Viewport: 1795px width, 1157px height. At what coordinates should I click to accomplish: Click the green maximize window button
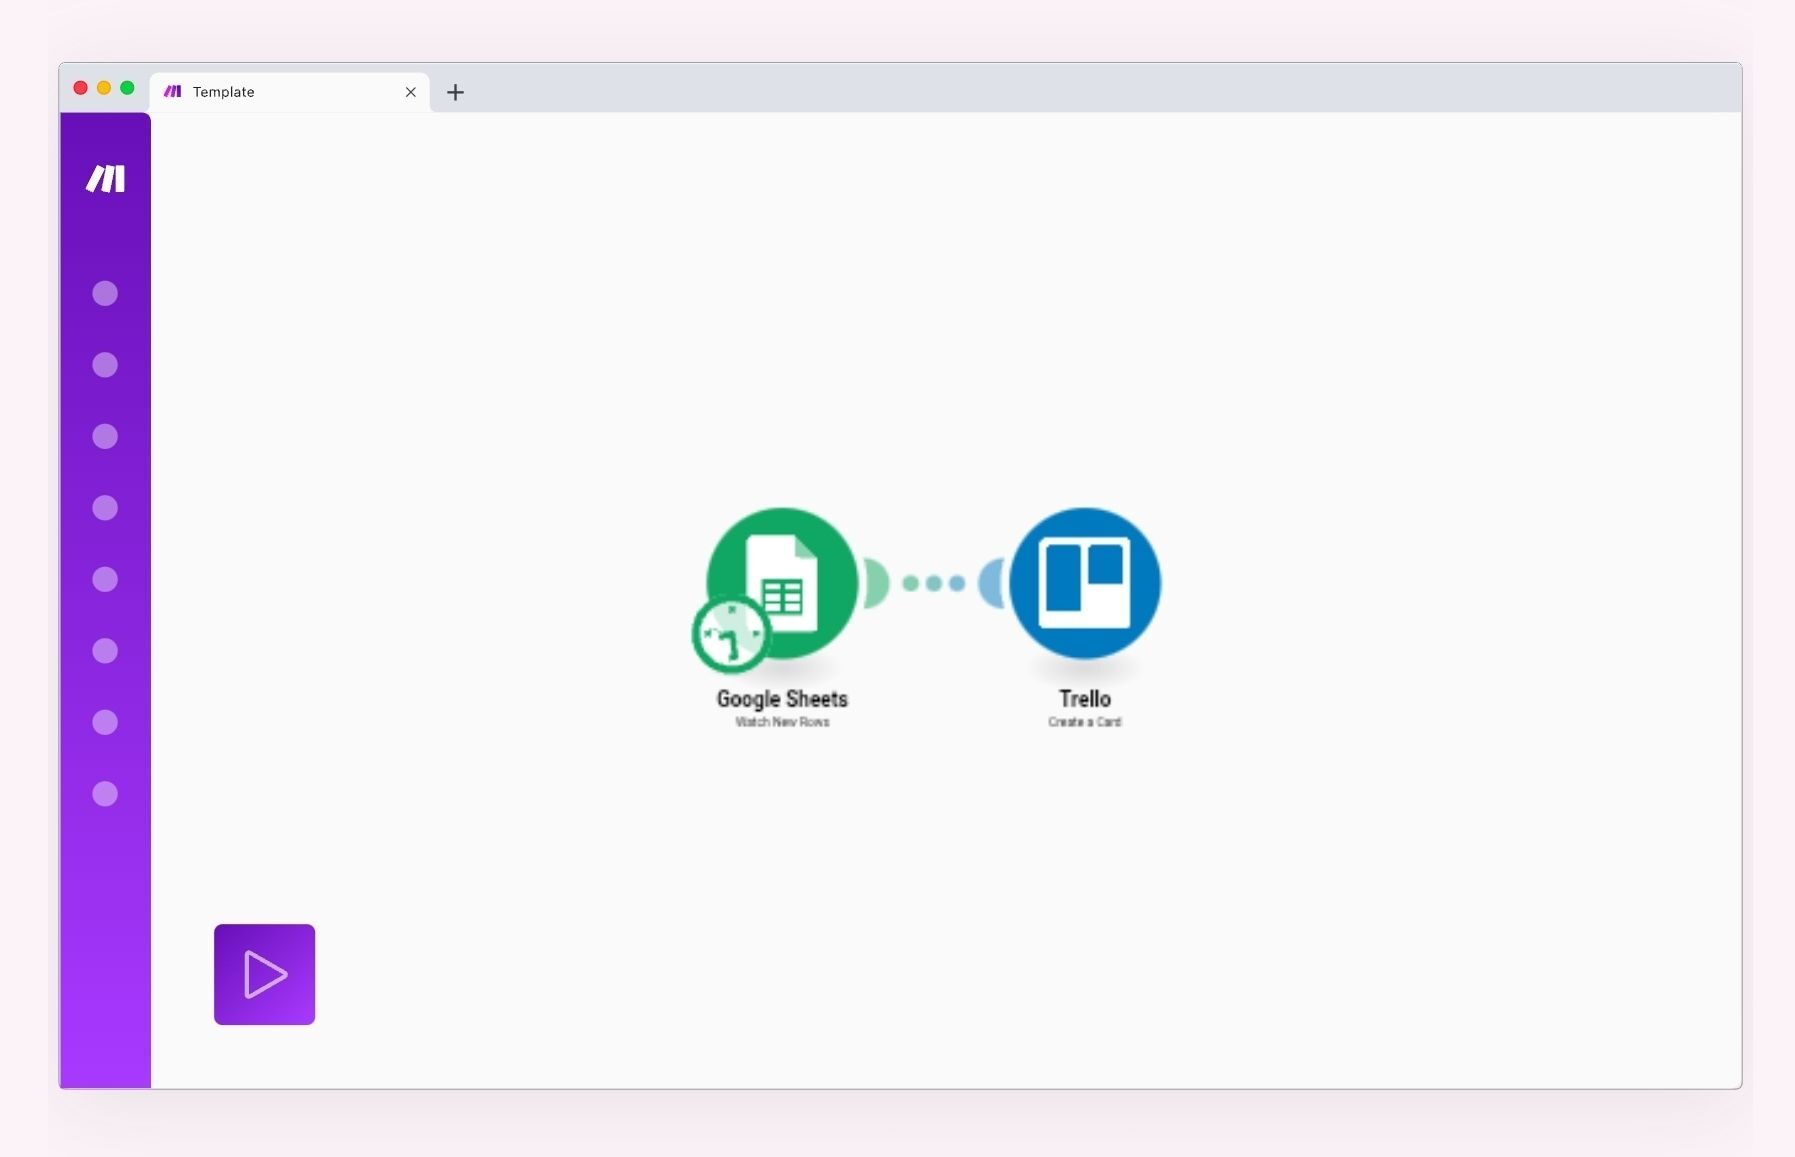point(127,88)
